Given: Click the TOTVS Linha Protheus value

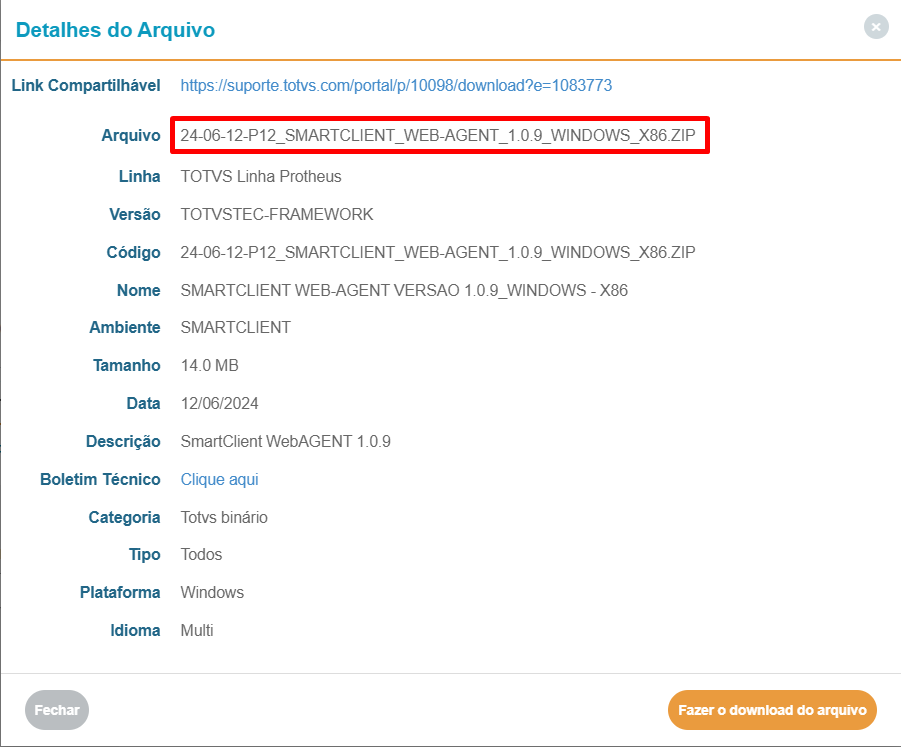Looking at the screenshot, I should point(261,177).
